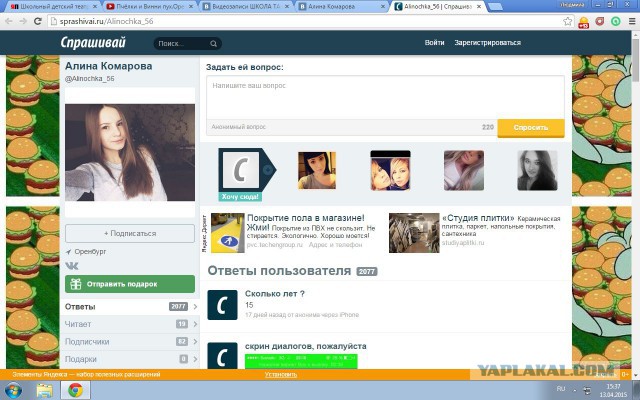Viewport: 640px width, 400px height.
Task: Reload the page with refresh icon
Action: (x=38, y=21)
